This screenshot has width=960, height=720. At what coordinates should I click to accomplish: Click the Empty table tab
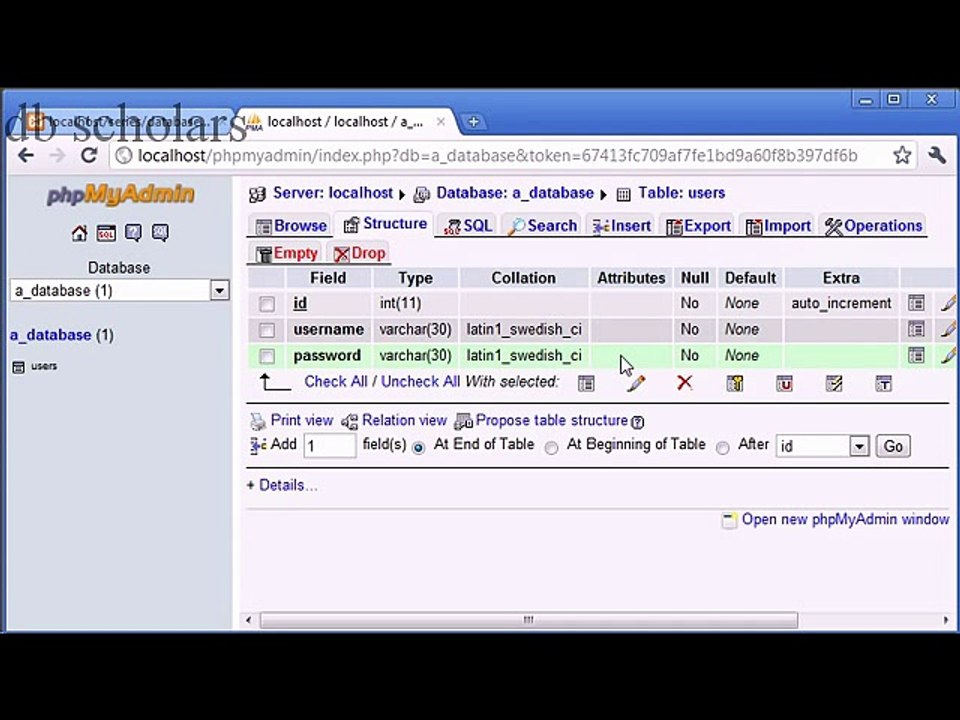pyautogui.click(x=287, y=253)
